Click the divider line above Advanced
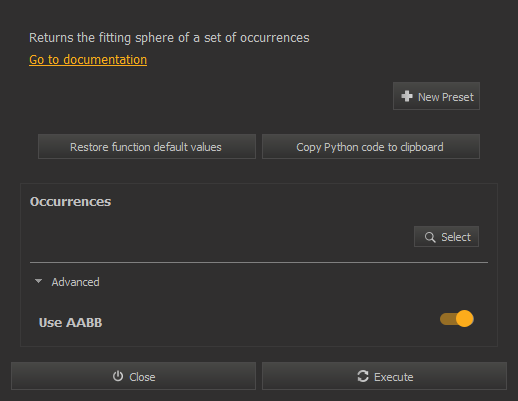 pyautogui.click(x=259, y=263)
